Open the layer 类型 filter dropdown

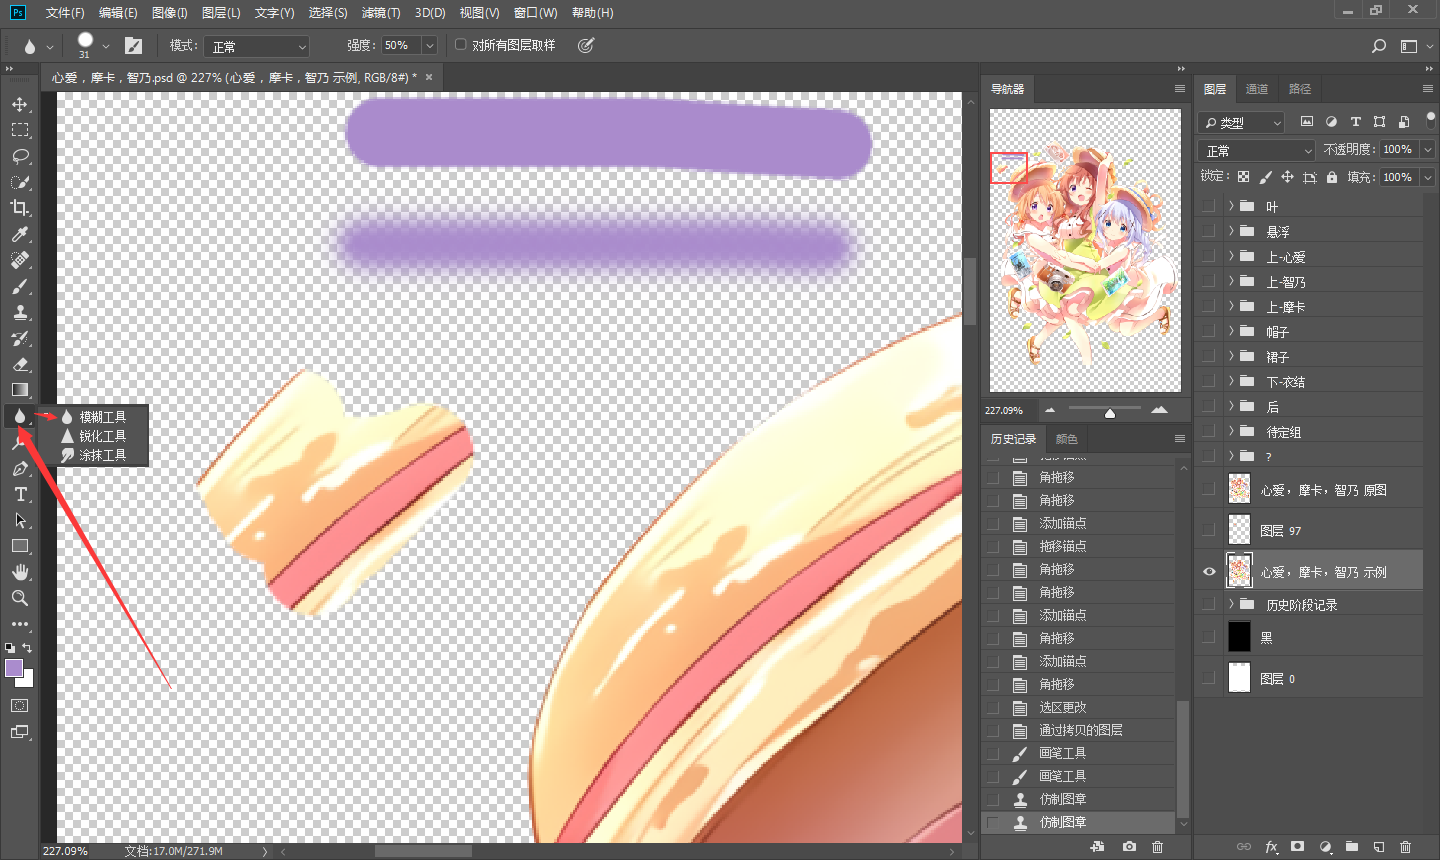[1241, 122]
